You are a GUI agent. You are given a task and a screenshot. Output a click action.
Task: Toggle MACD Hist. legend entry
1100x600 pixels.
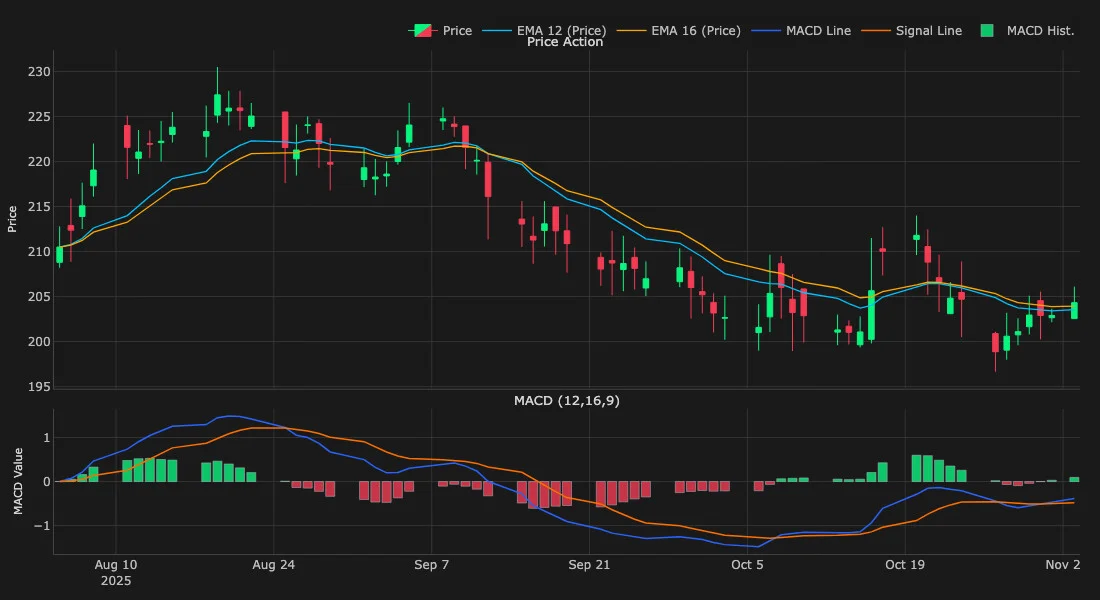(1027, 31)
